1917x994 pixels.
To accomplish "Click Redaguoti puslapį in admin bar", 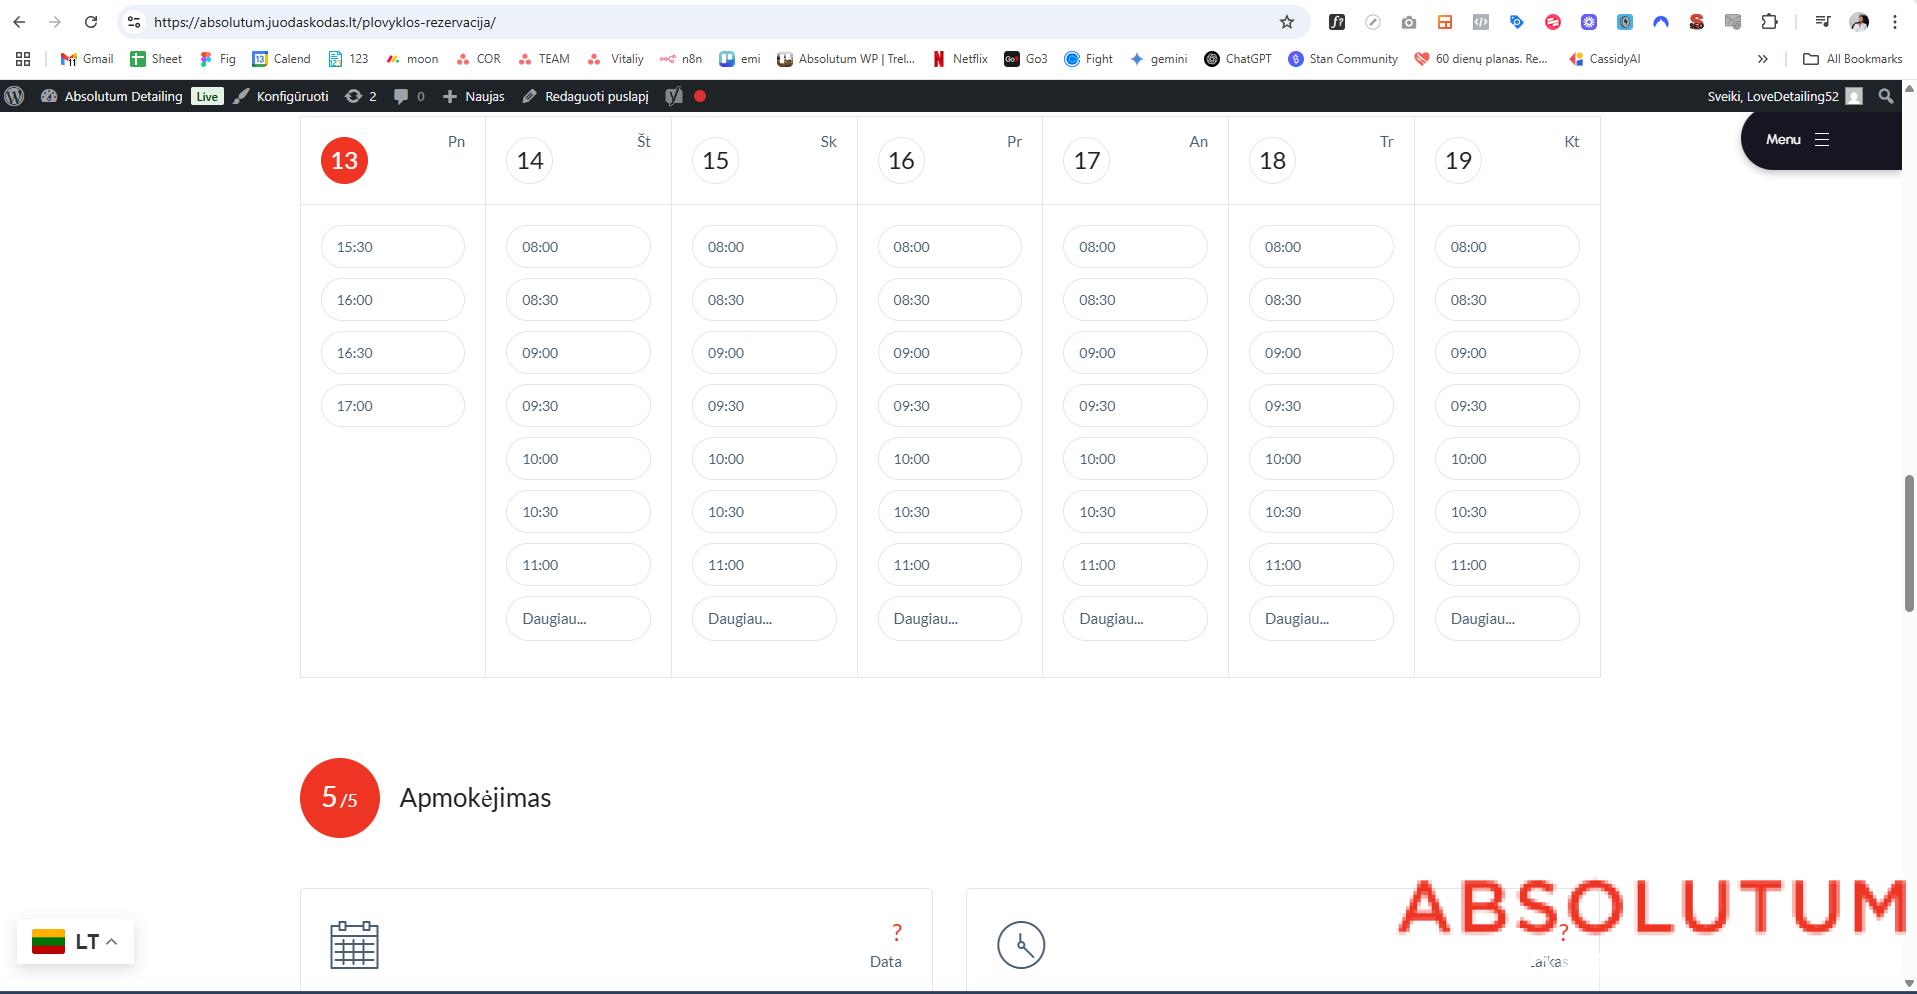I will 586,96.
